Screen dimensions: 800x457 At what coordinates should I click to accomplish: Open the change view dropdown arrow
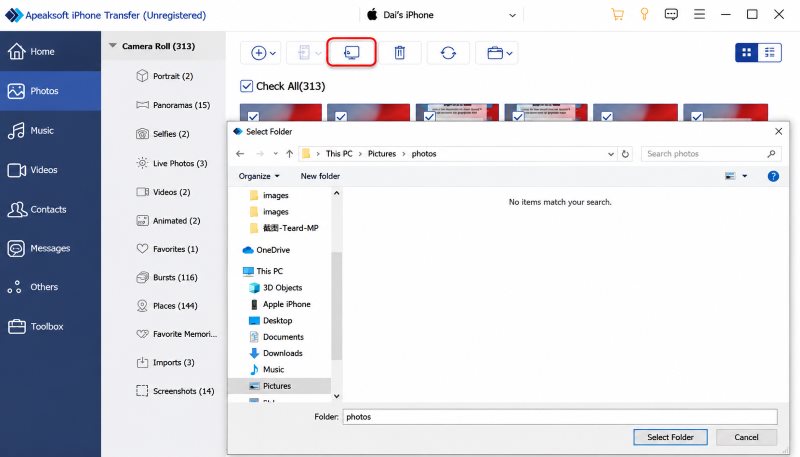click(744, 176)
